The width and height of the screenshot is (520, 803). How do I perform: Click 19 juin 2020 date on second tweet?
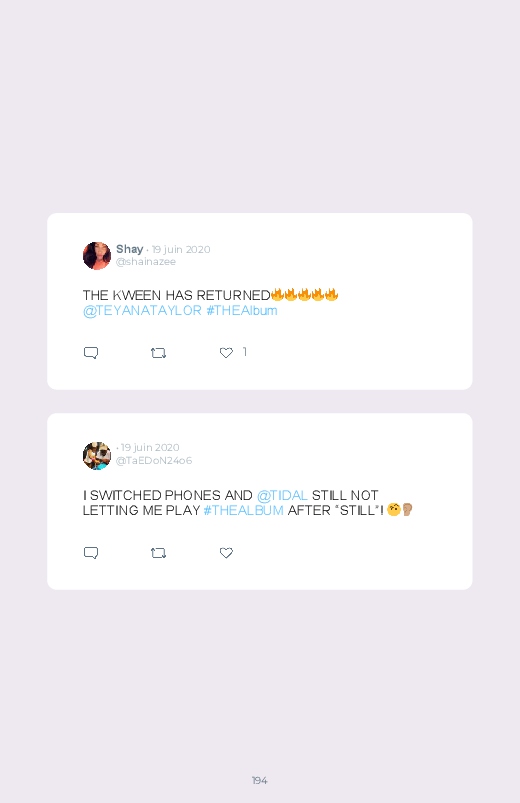(150, 448)
